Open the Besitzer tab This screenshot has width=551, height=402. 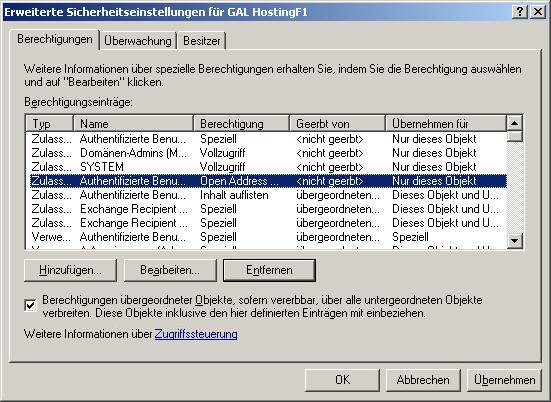(202, 41)
